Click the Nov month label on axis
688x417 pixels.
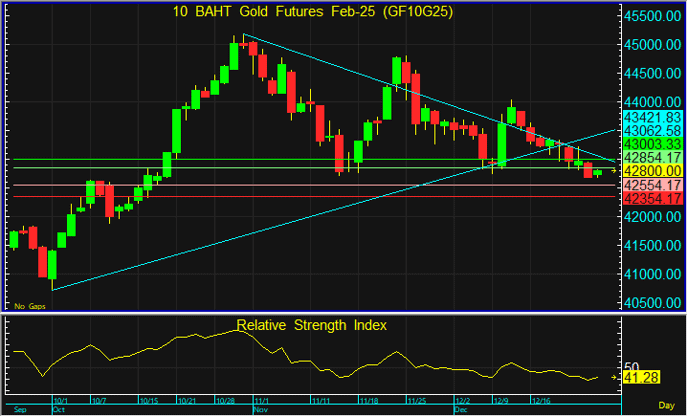click(261, 409)
